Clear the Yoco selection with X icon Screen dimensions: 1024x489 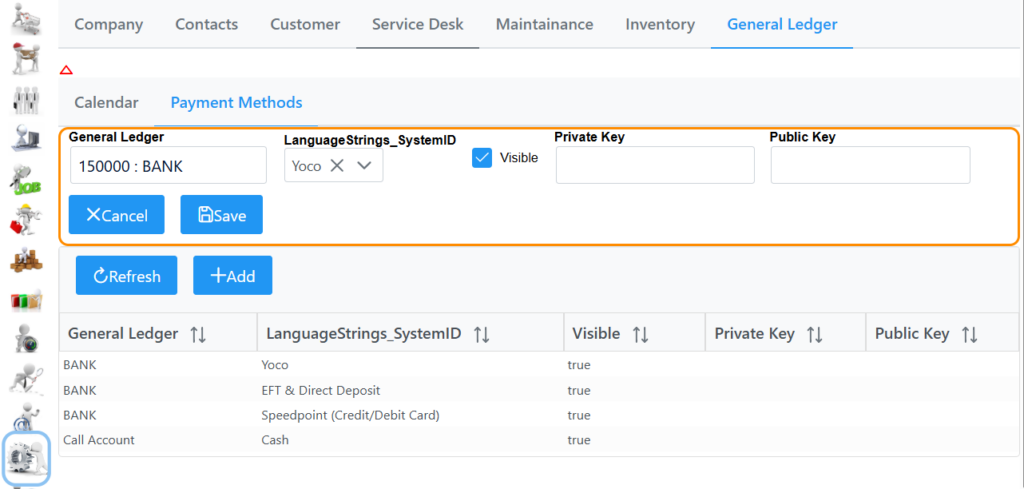(337, 166)
